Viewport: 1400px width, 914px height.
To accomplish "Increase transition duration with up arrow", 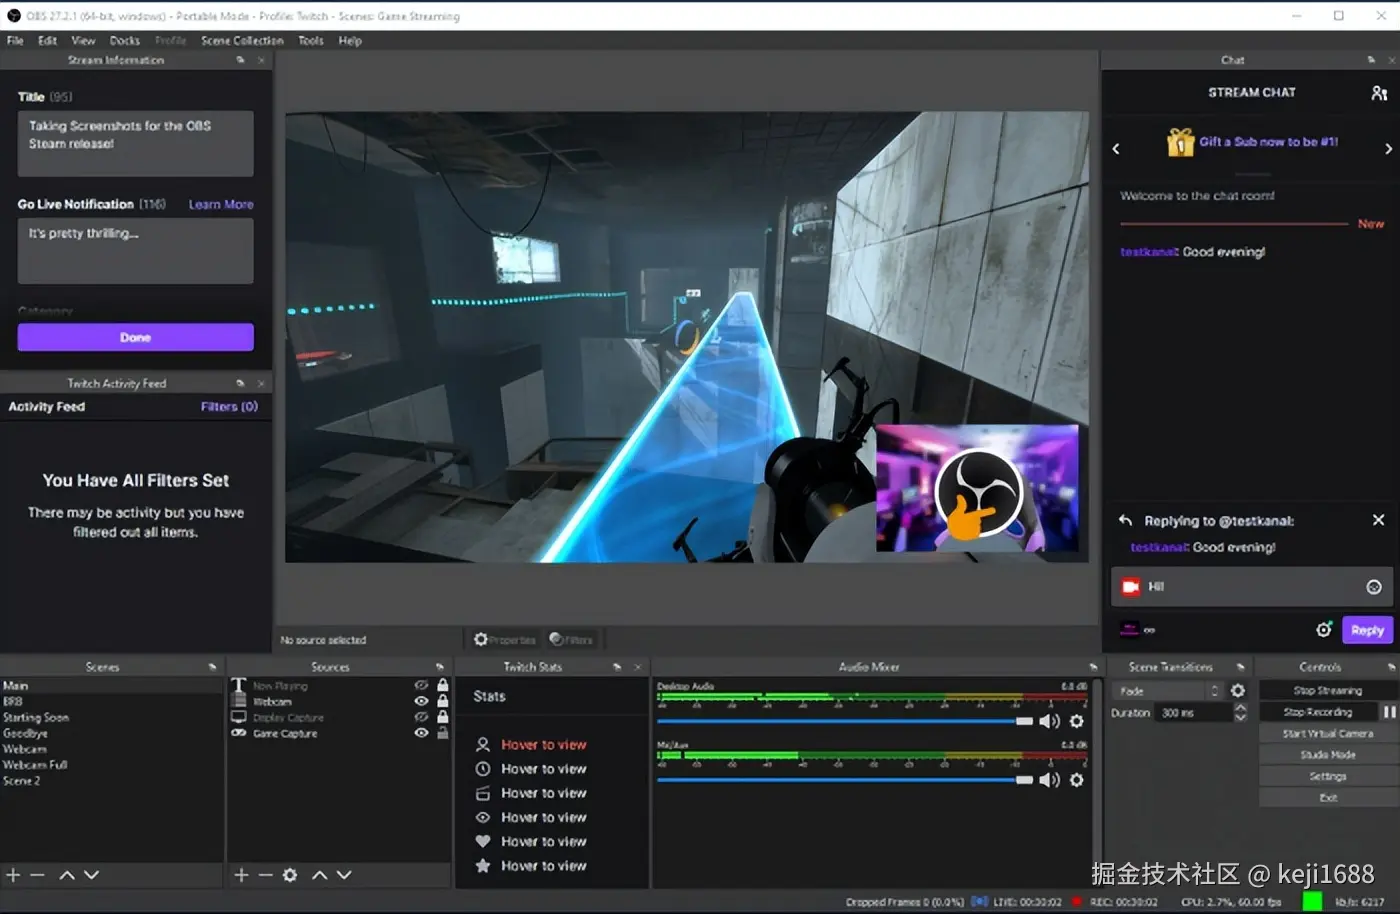I will pyautogui.click(x=1241, y=707).
